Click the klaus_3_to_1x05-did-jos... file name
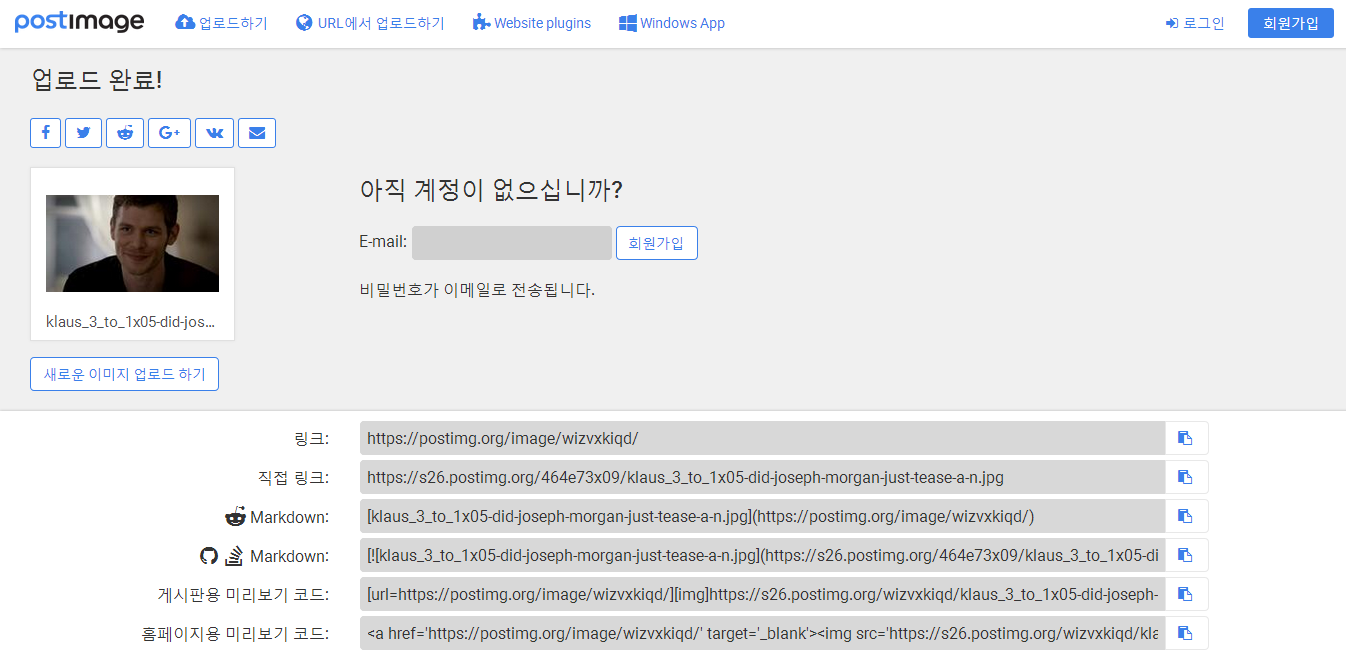The image size is (1346, 654). pyautogui.click(x=131, y=321)
